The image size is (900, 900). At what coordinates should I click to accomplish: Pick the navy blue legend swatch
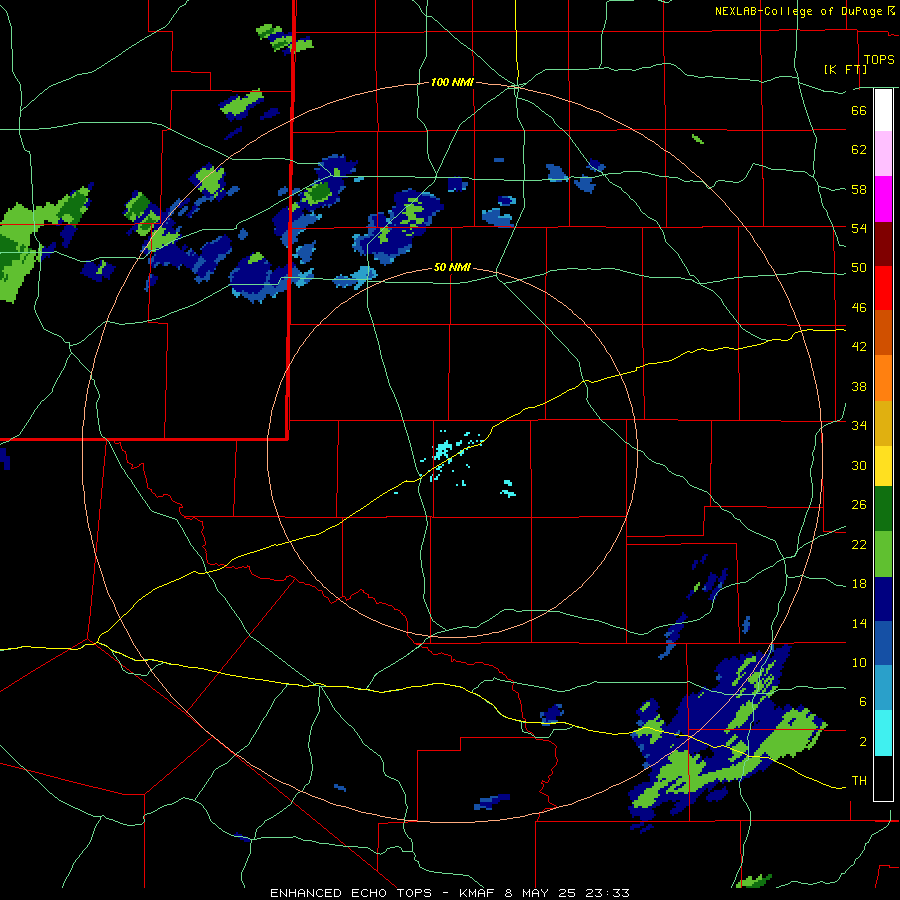pos(883,599)
